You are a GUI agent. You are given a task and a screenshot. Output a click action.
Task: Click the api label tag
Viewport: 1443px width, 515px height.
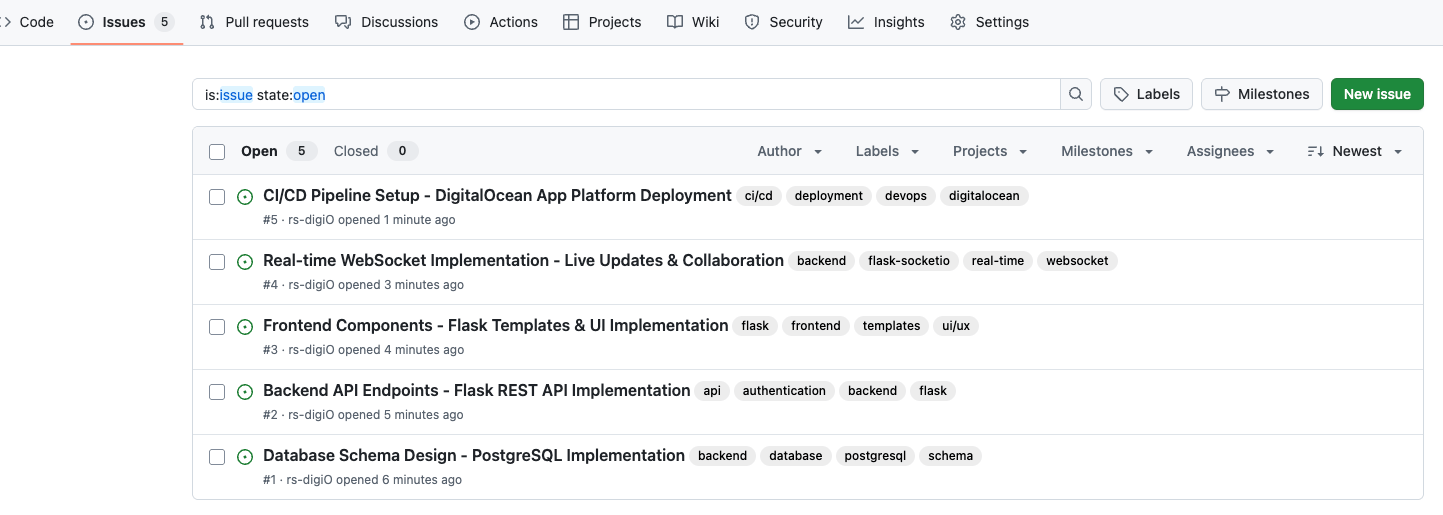[x=712, y=391]
